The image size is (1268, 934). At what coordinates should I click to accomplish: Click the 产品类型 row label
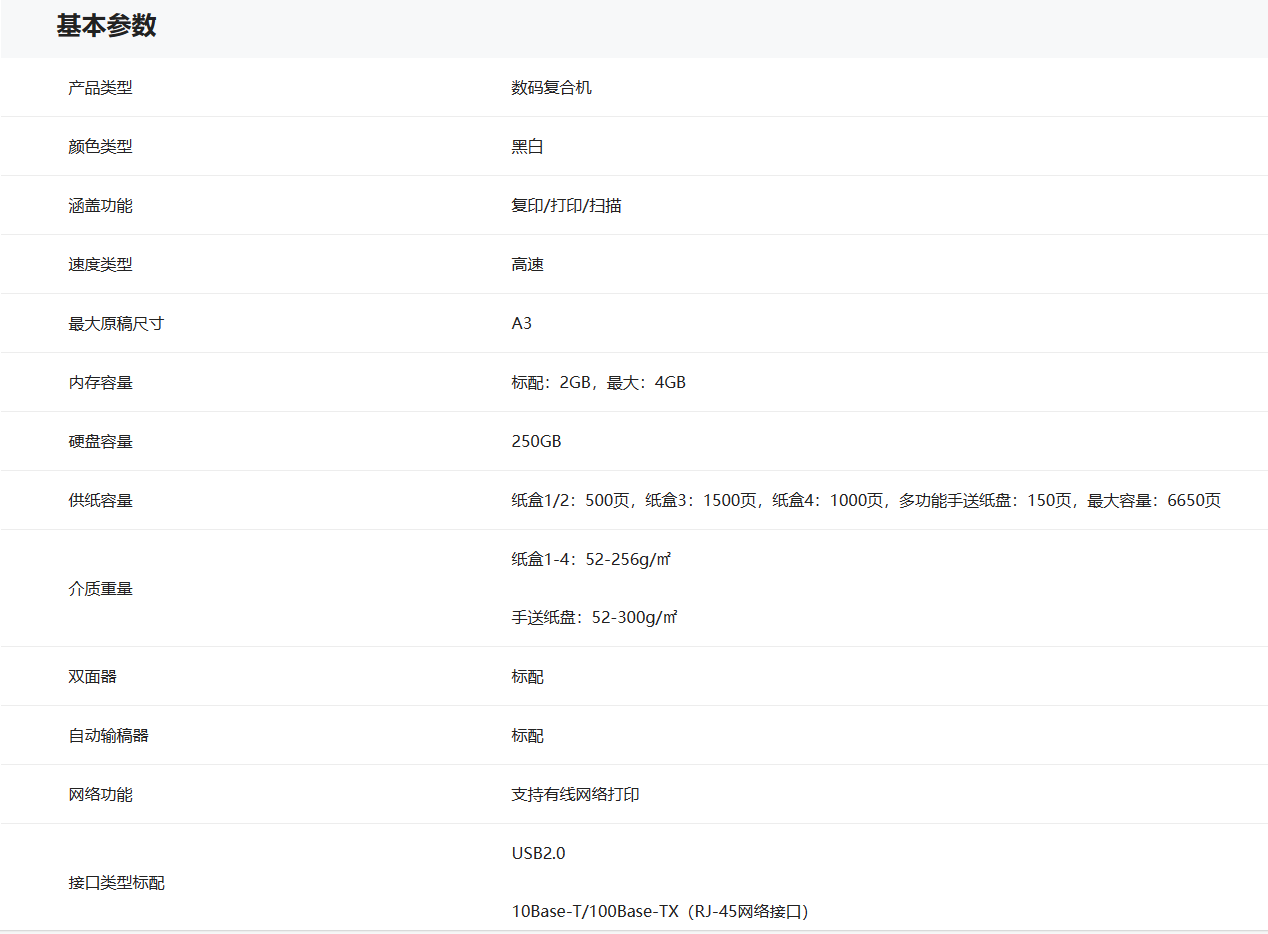coord(100,88)
